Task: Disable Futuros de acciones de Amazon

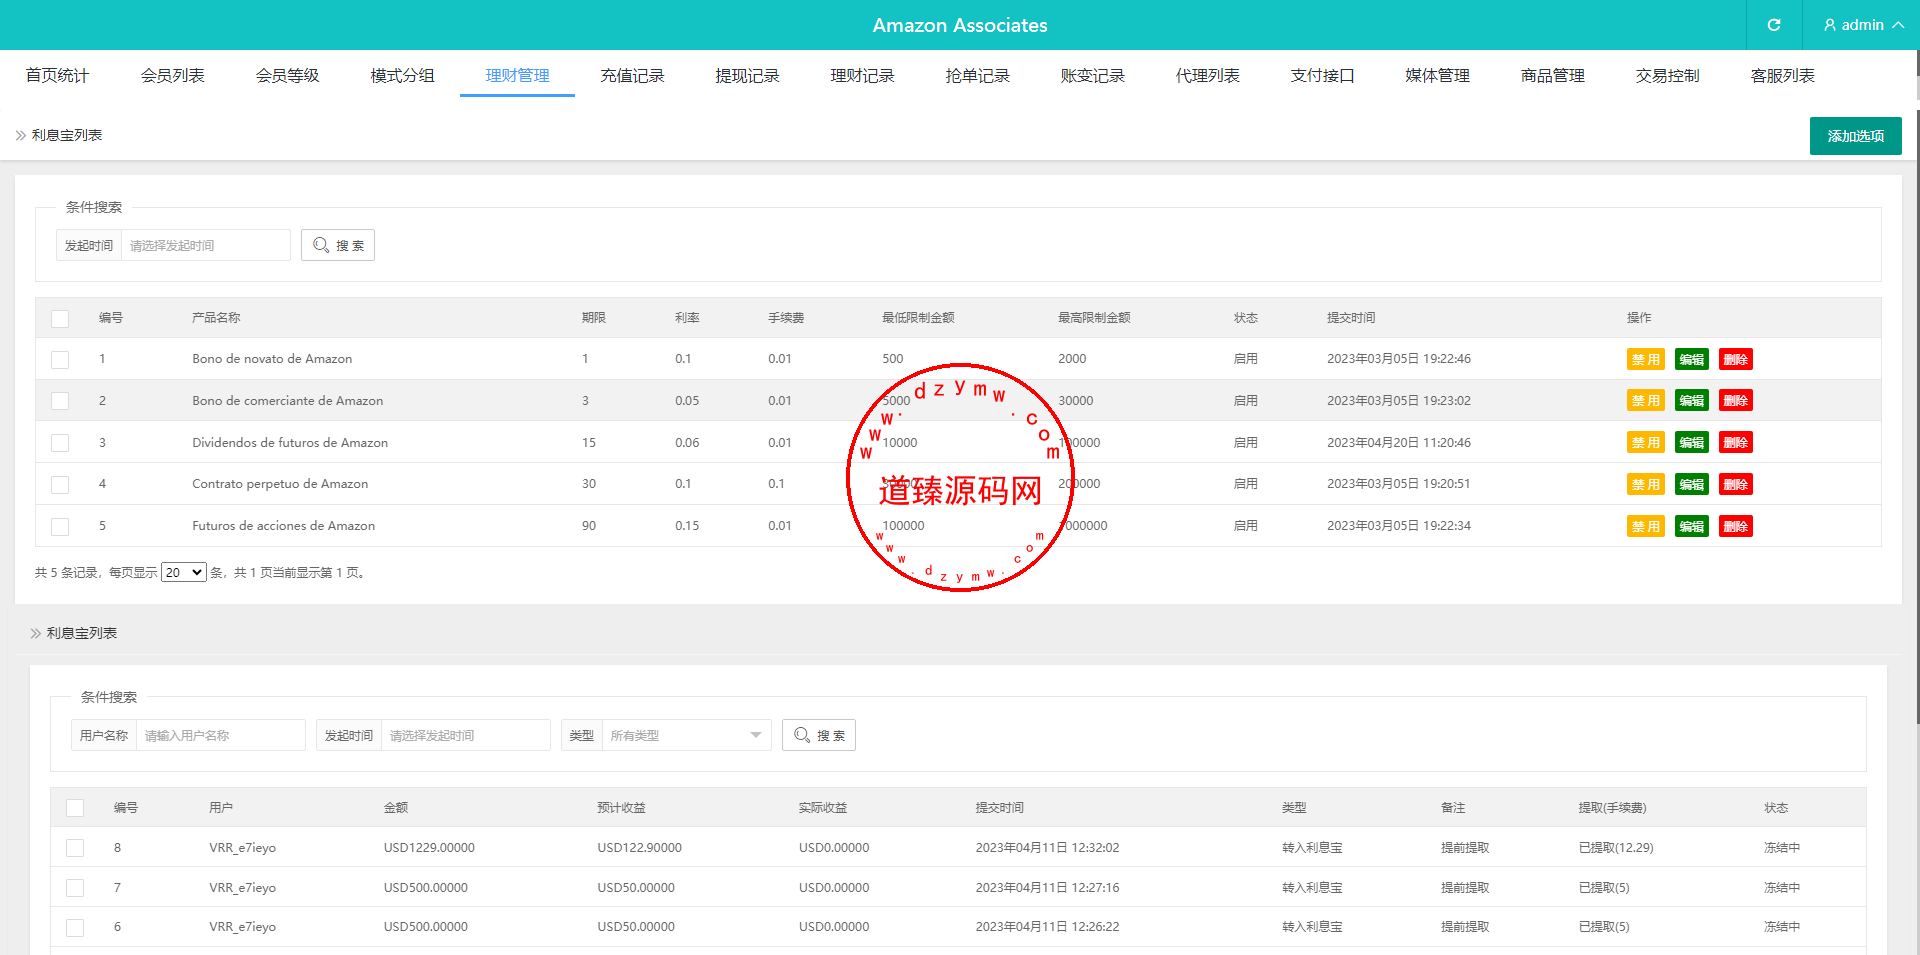Action: tap(1645, 527)
